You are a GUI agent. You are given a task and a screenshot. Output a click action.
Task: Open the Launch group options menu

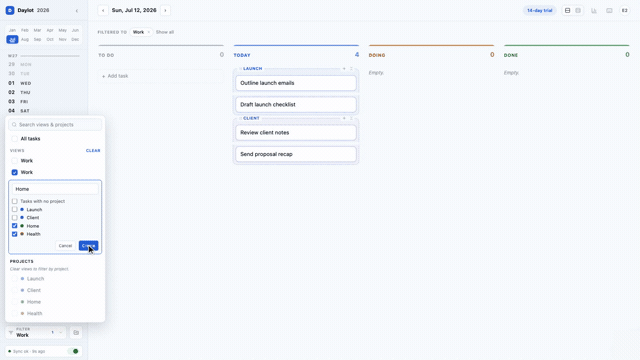click(x=351, y=69)
